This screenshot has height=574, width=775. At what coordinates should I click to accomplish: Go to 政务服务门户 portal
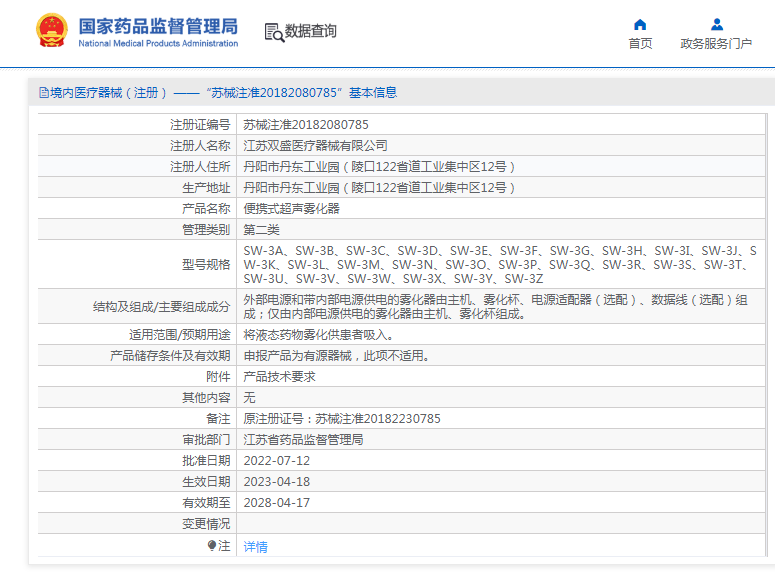tap(716, 44)
